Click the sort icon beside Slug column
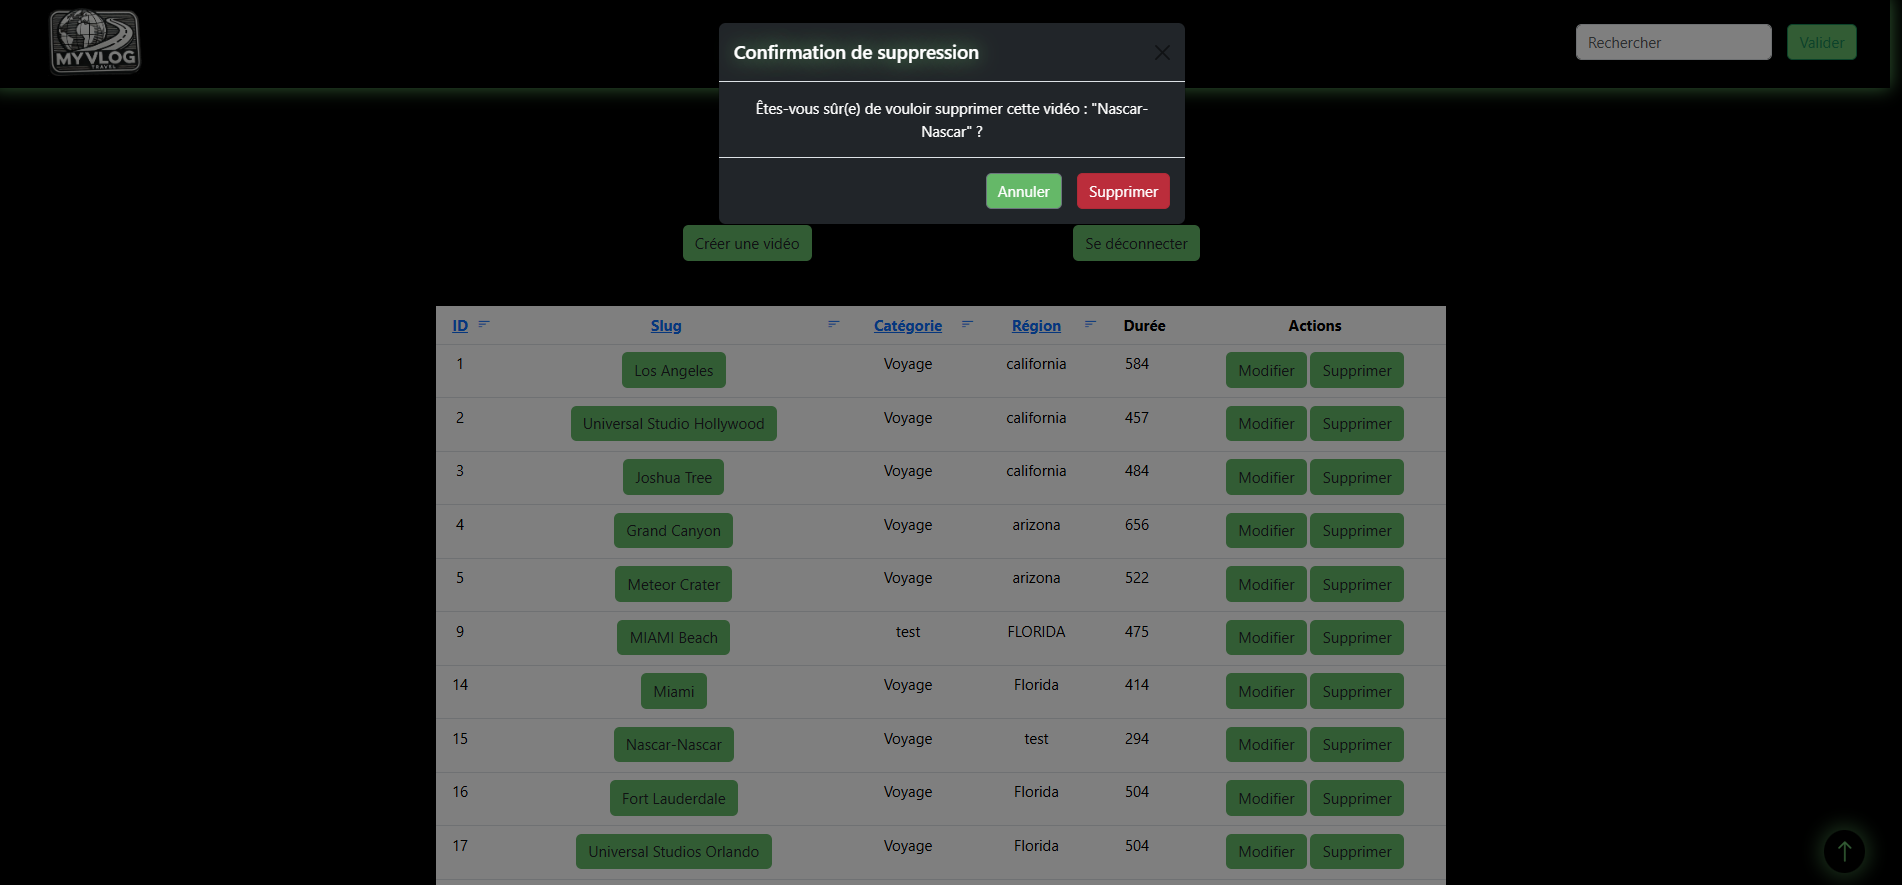Viewport: 1902px width, 885px height. coord(833,324)
